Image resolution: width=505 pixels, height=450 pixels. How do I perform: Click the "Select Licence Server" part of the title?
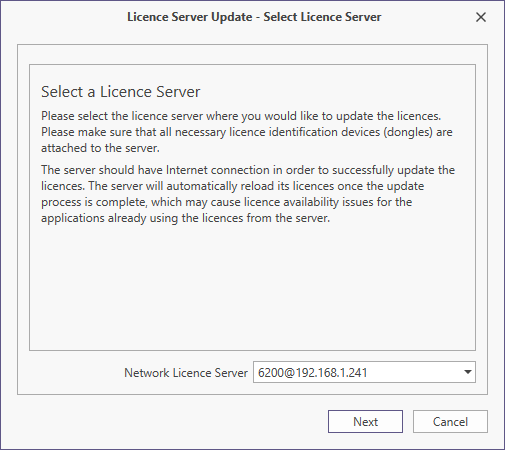pos(322,17)
